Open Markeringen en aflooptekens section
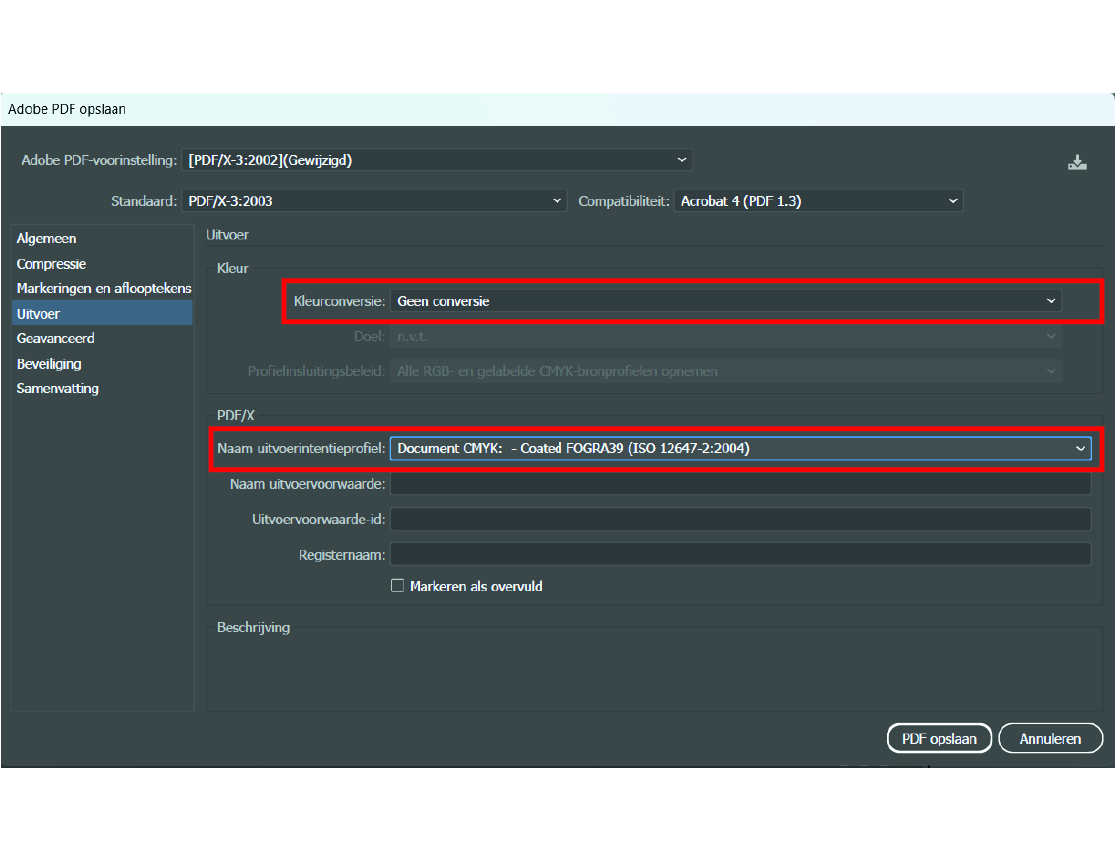The width and height of the screenshot is (1115, 842). tap(103, 288)
